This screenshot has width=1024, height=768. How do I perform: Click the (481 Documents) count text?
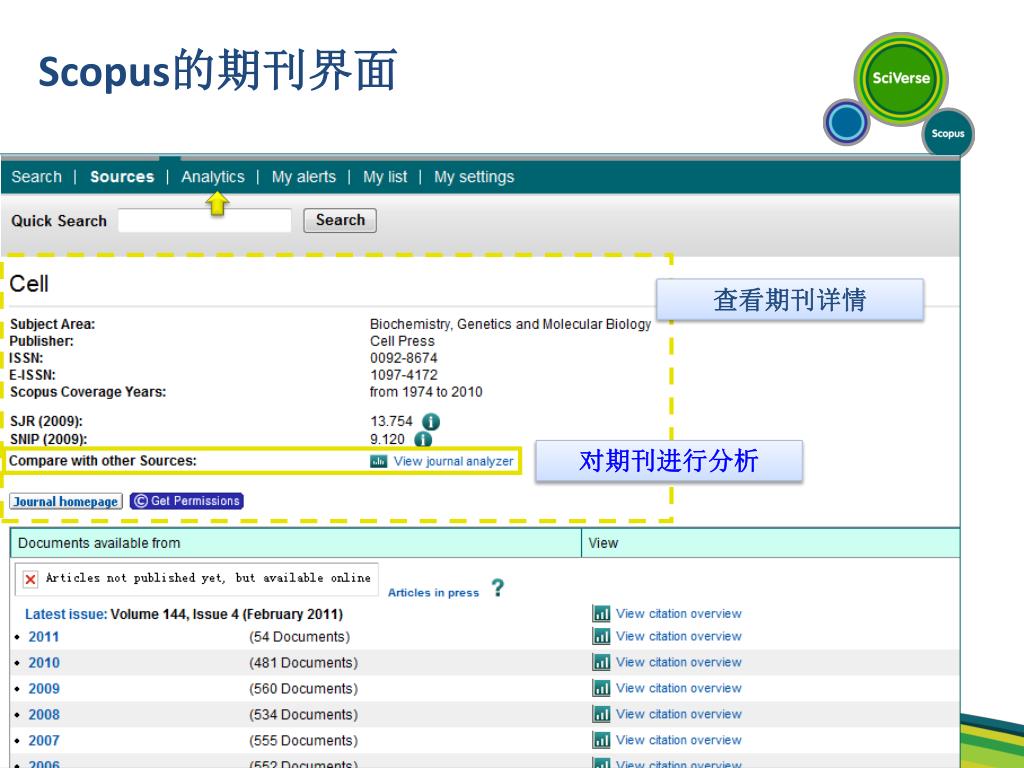tap(304, 663)
